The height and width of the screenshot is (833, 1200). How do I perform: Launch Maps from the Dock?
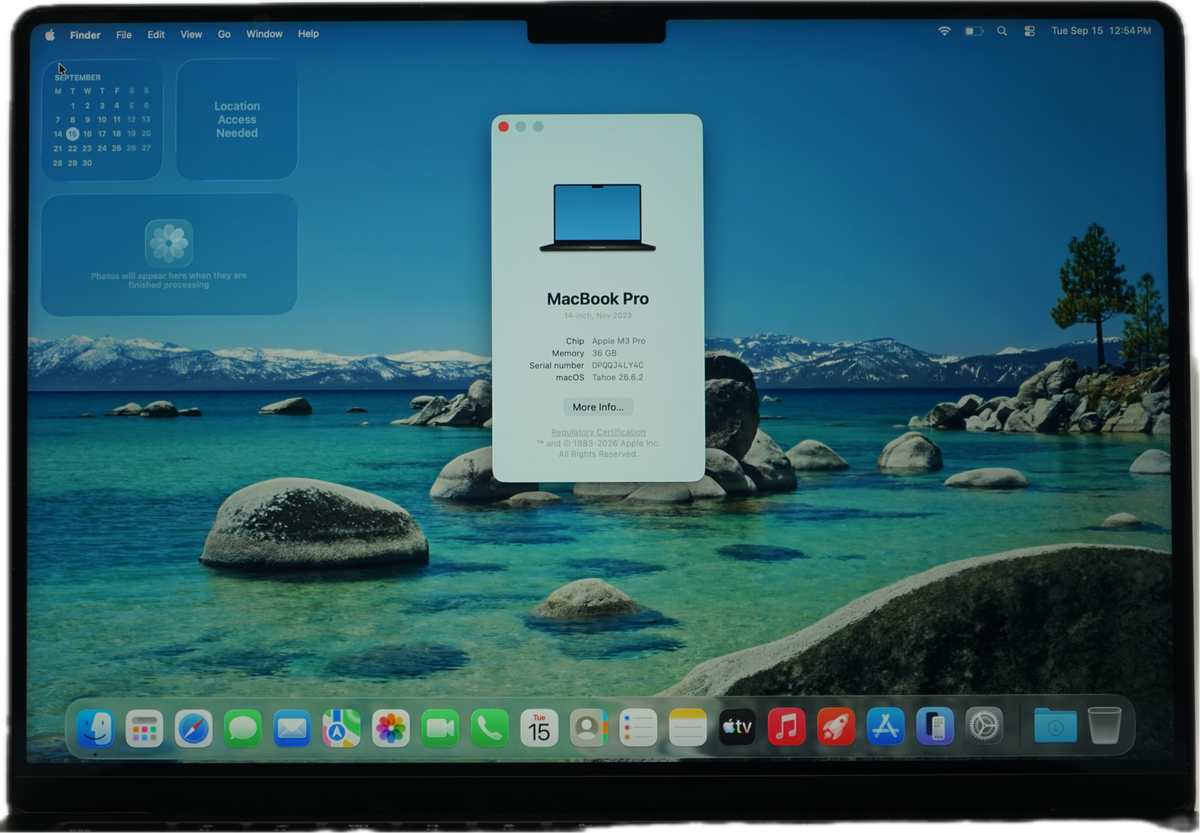click(341, 728)
